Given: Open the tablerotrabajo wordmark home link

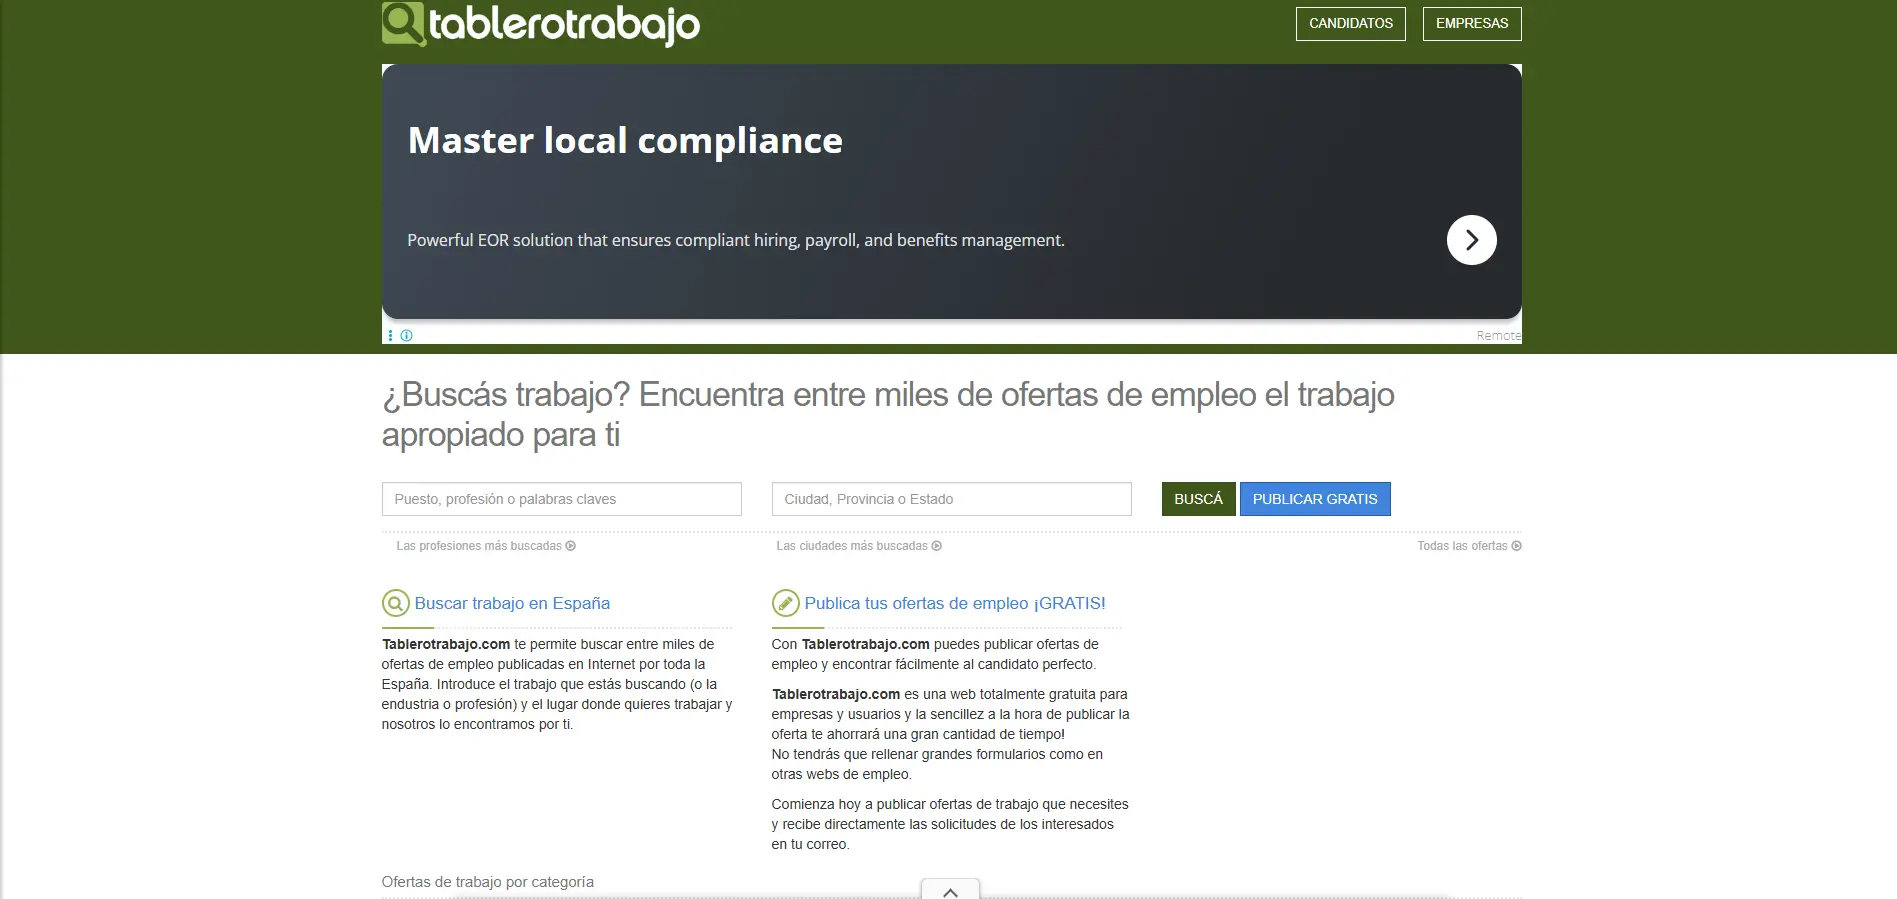Looking at the screenshot, I should click(564, 24).
